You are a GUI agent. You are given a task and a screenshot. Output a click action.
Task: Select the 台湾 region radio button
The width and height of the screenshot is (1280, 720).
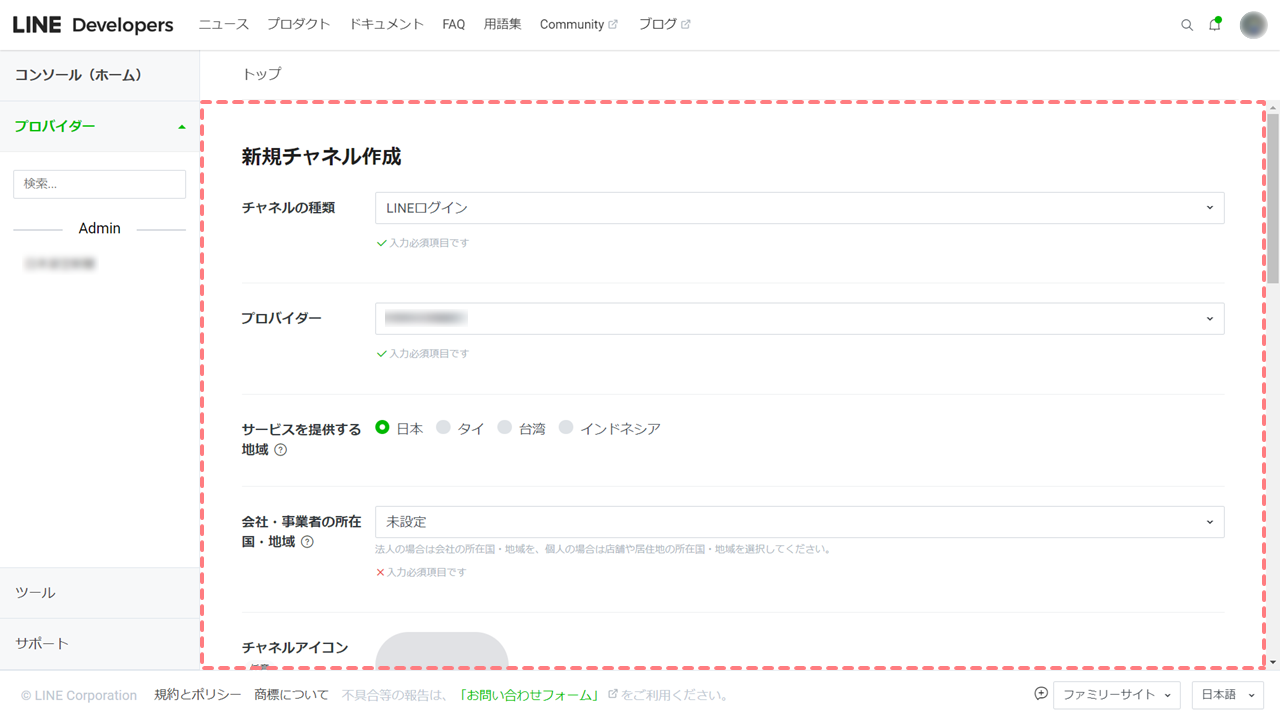point(505,427)
